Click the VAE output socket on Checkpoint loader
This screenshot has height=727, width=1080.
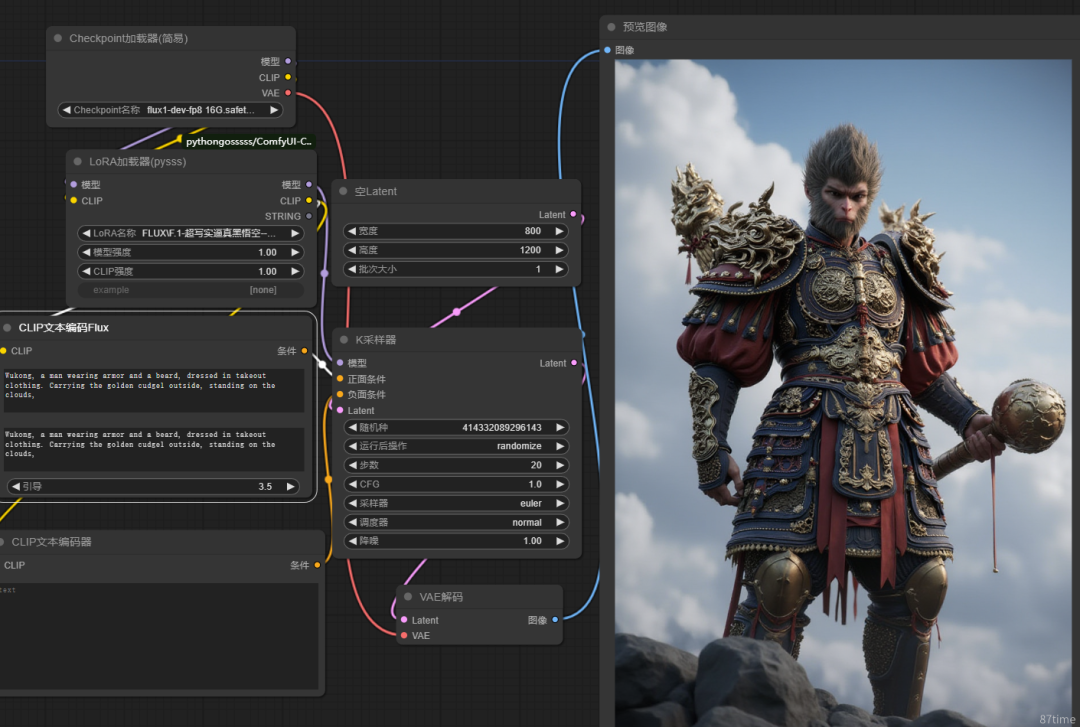coord(288,93)
